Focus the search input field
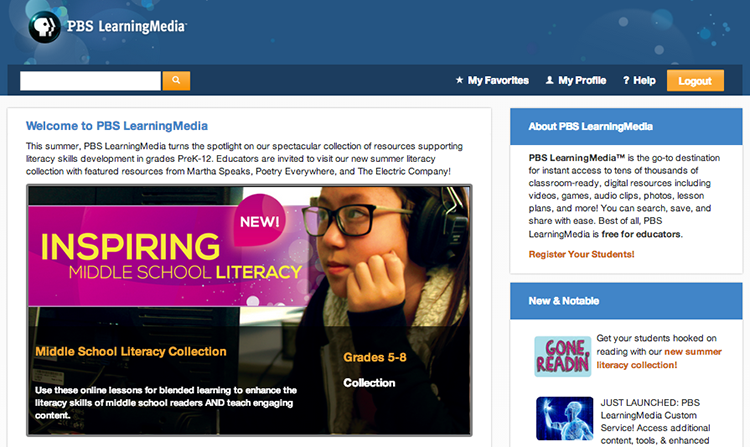 tap(90, 81)
